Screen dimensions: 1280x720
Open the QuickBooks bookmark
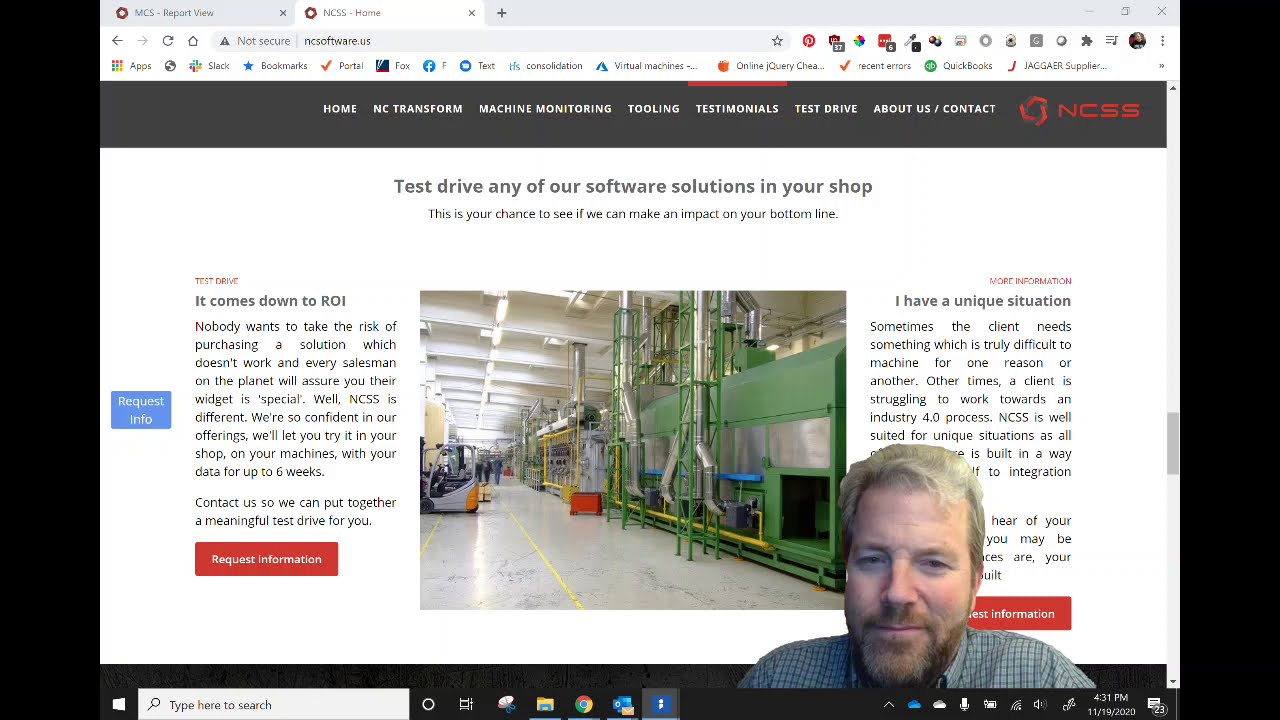(x=958, y=66)
